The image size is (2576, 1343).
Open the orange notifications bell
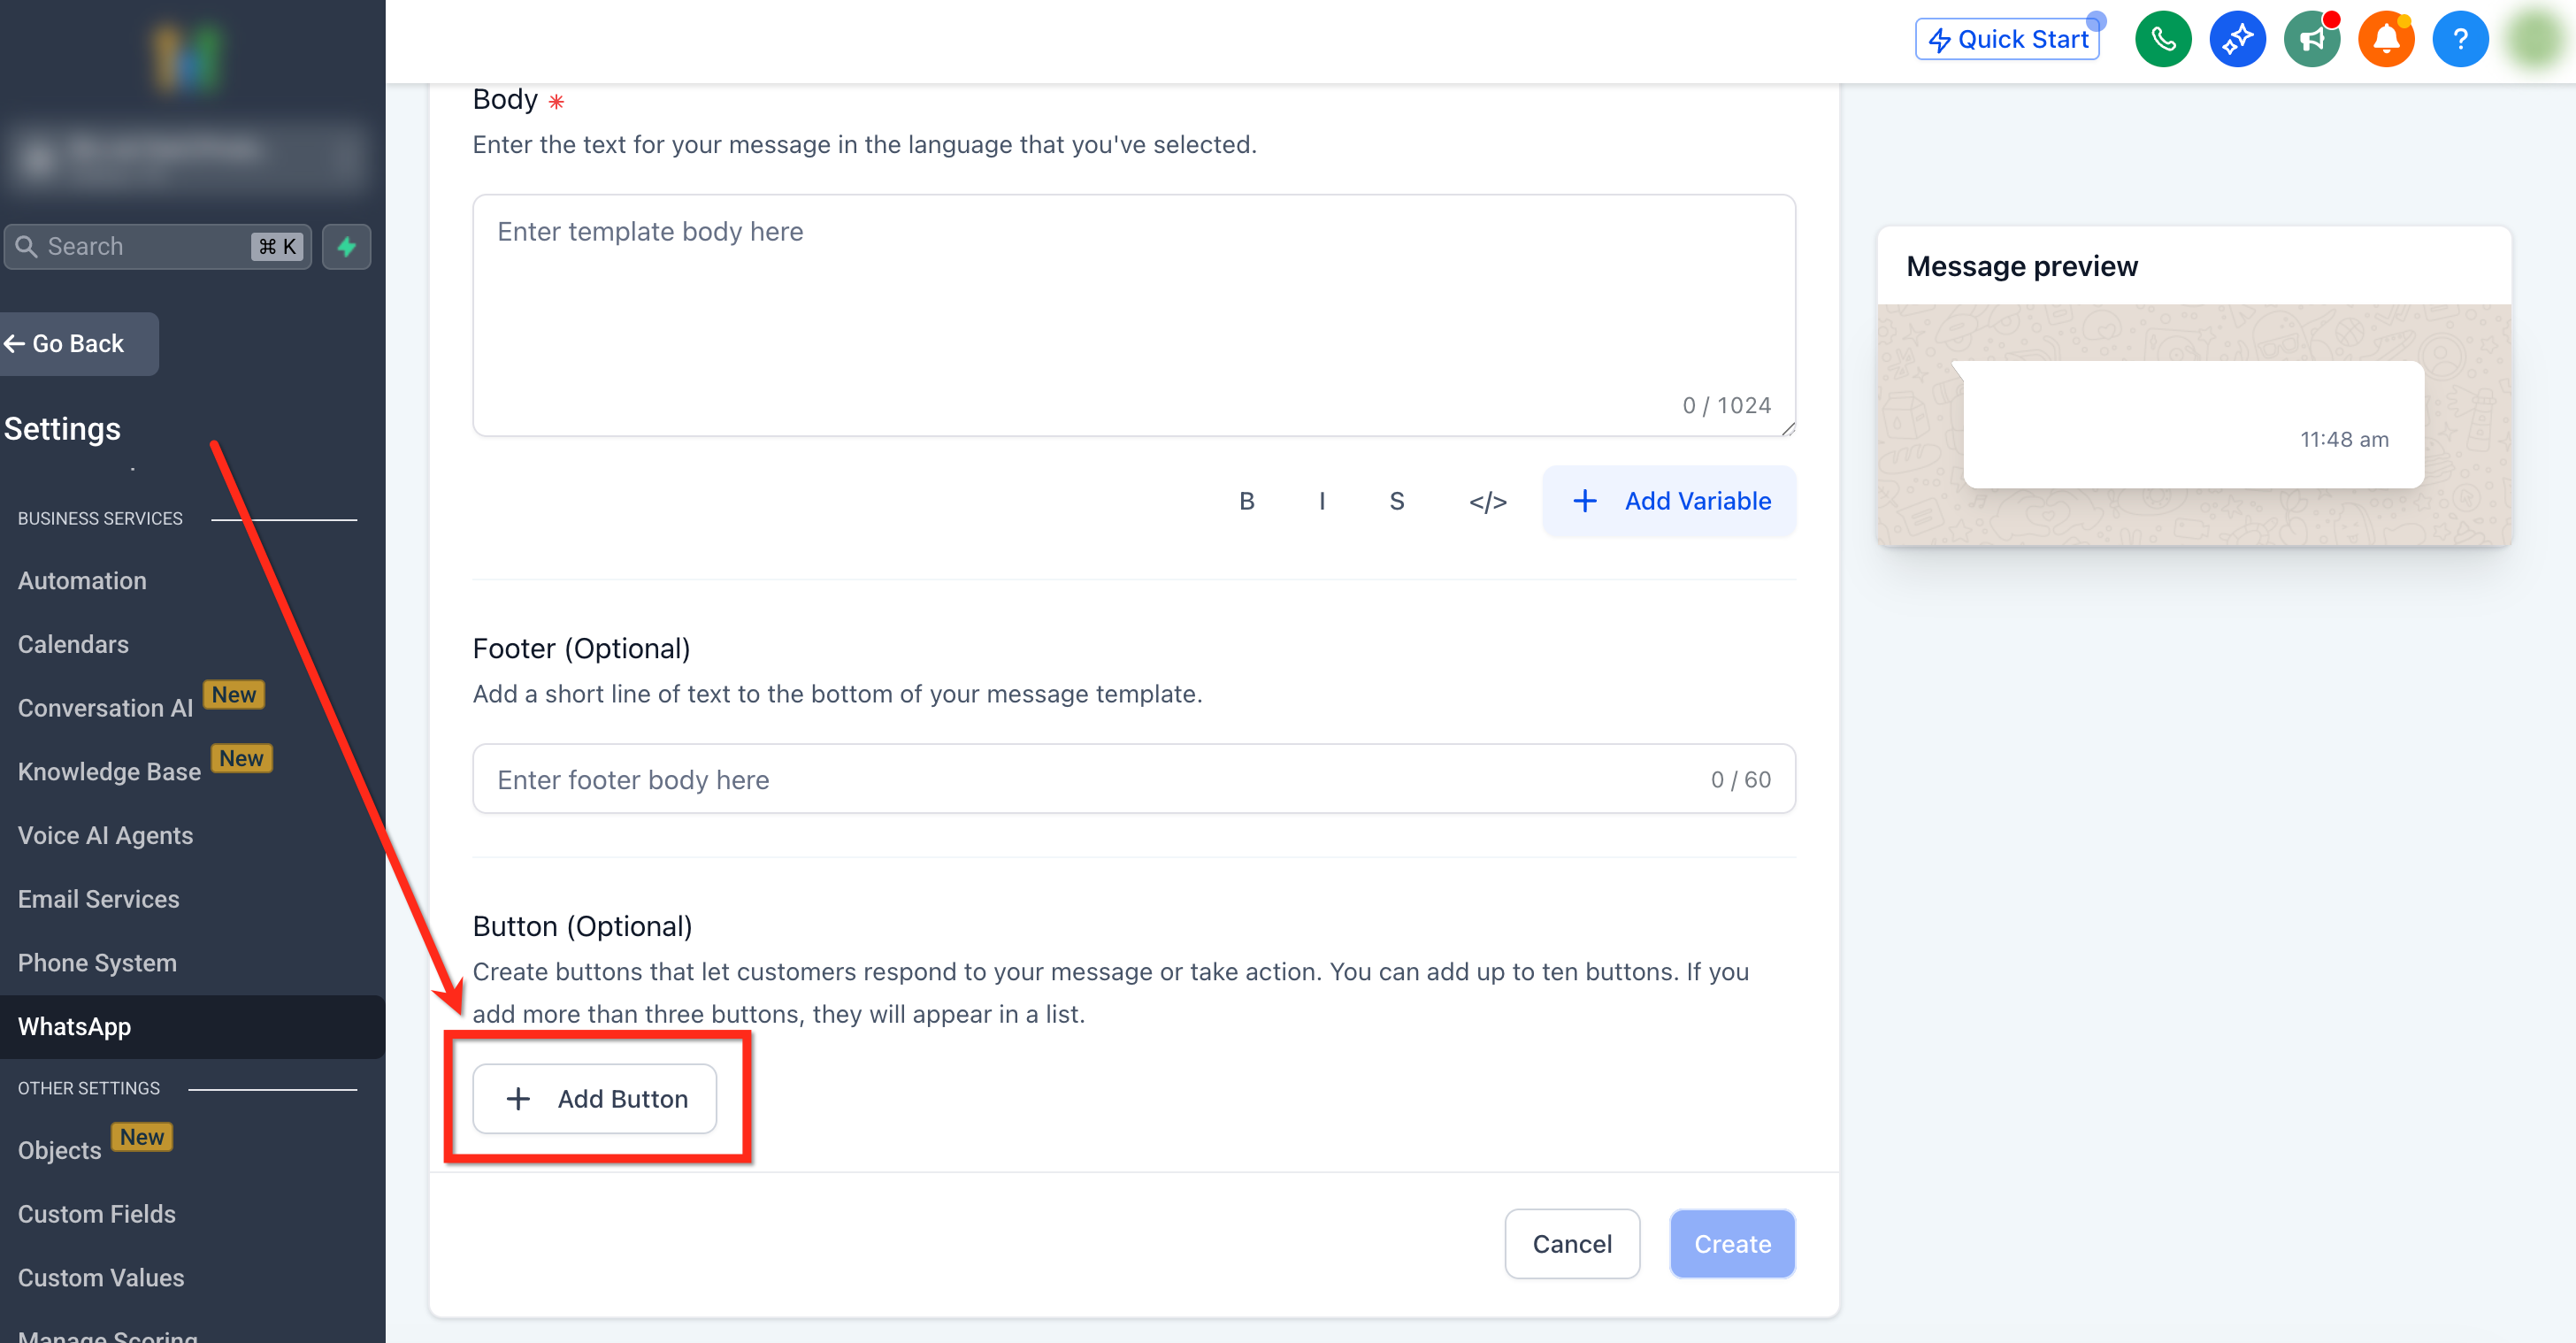point(2385,39)
